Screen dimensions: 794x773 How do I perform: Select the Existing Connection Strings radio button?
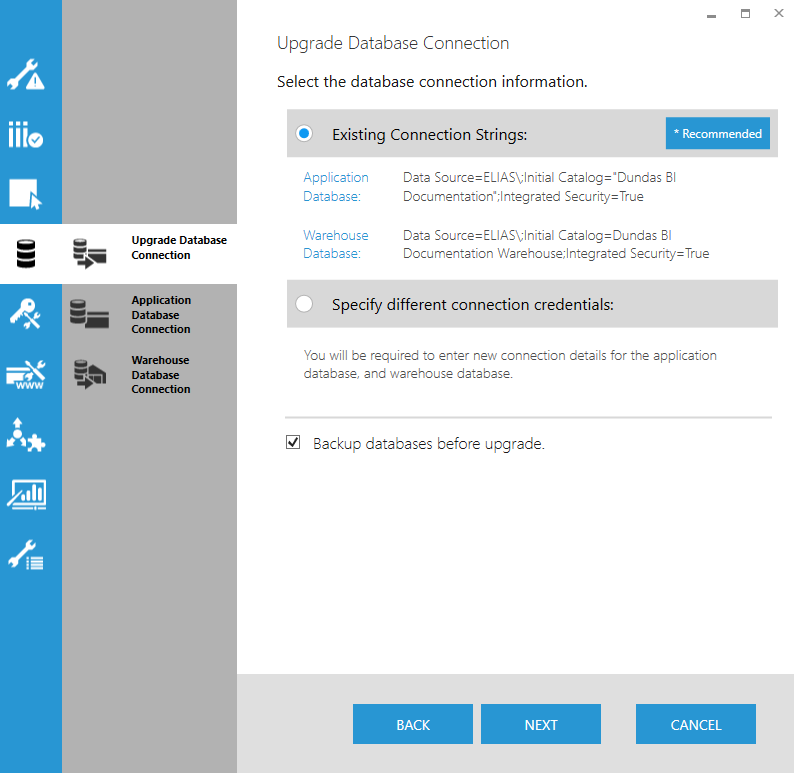pyautogui.click(x=305, y=134)
